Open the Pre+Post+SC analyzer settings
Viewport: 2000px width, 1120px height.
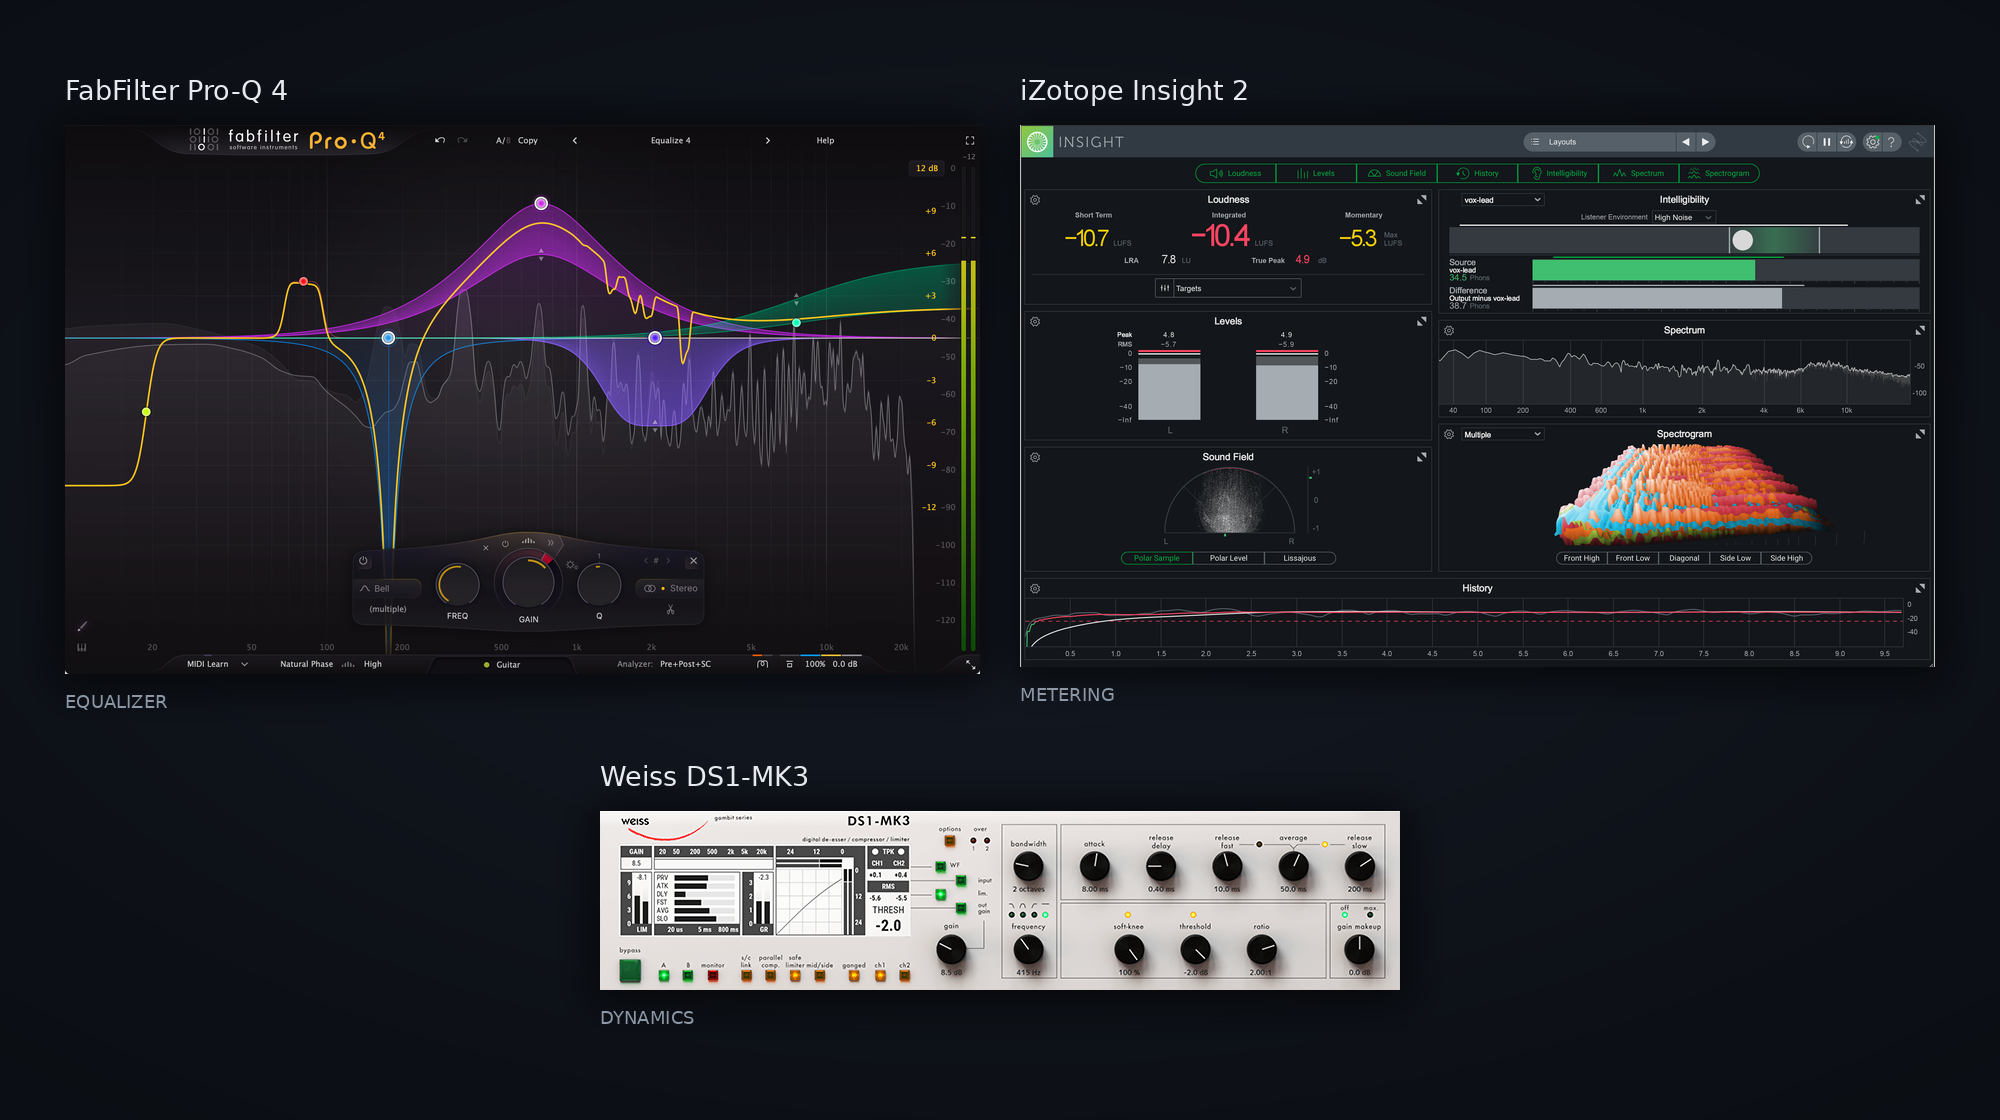click(x=685, y=664)
